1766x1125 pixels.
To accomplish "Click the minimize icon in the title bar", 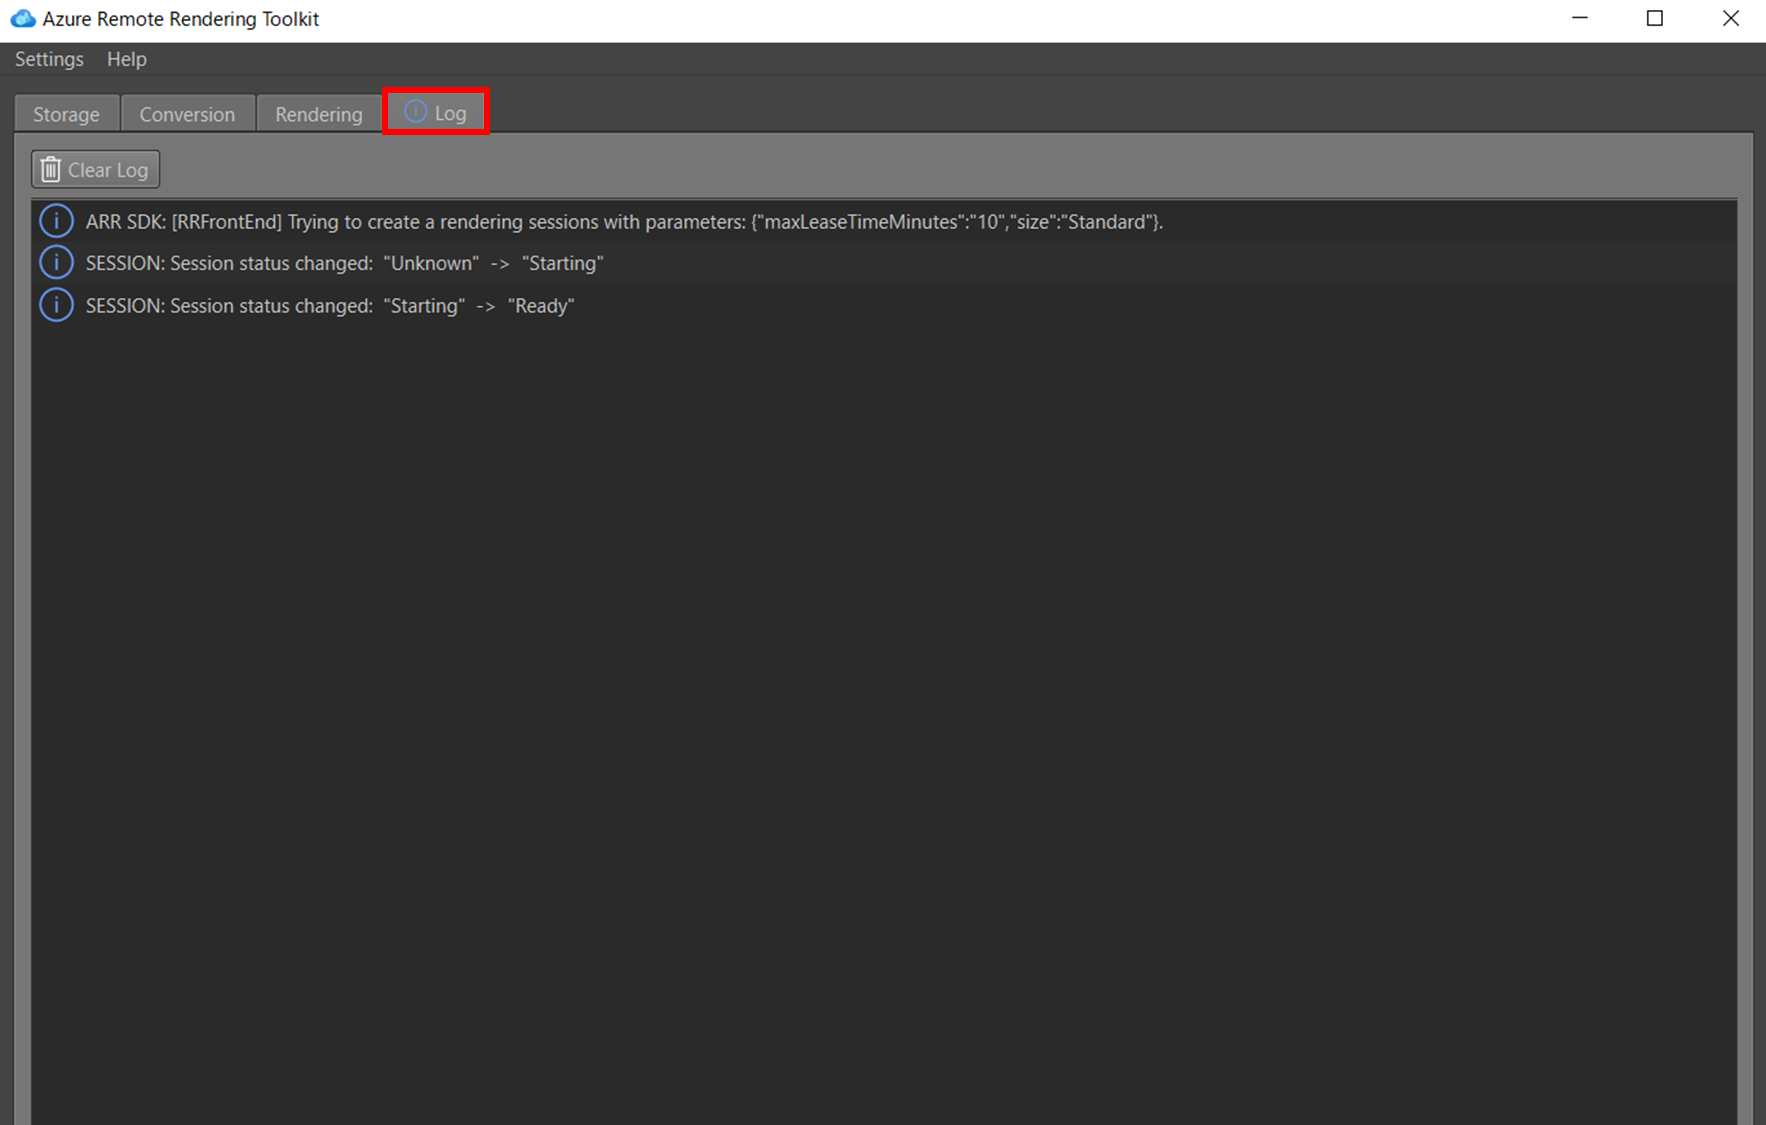I will click(1580, 18).
